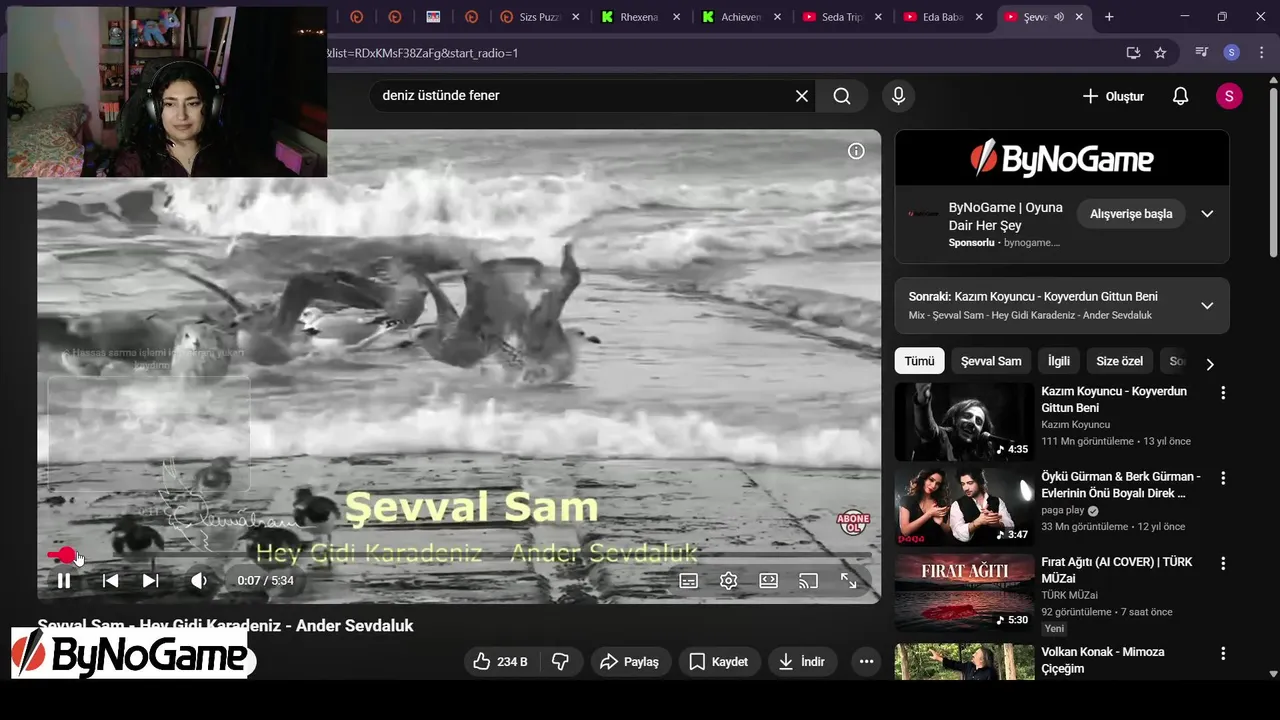Search by voice with microphone

click(898, 96)
